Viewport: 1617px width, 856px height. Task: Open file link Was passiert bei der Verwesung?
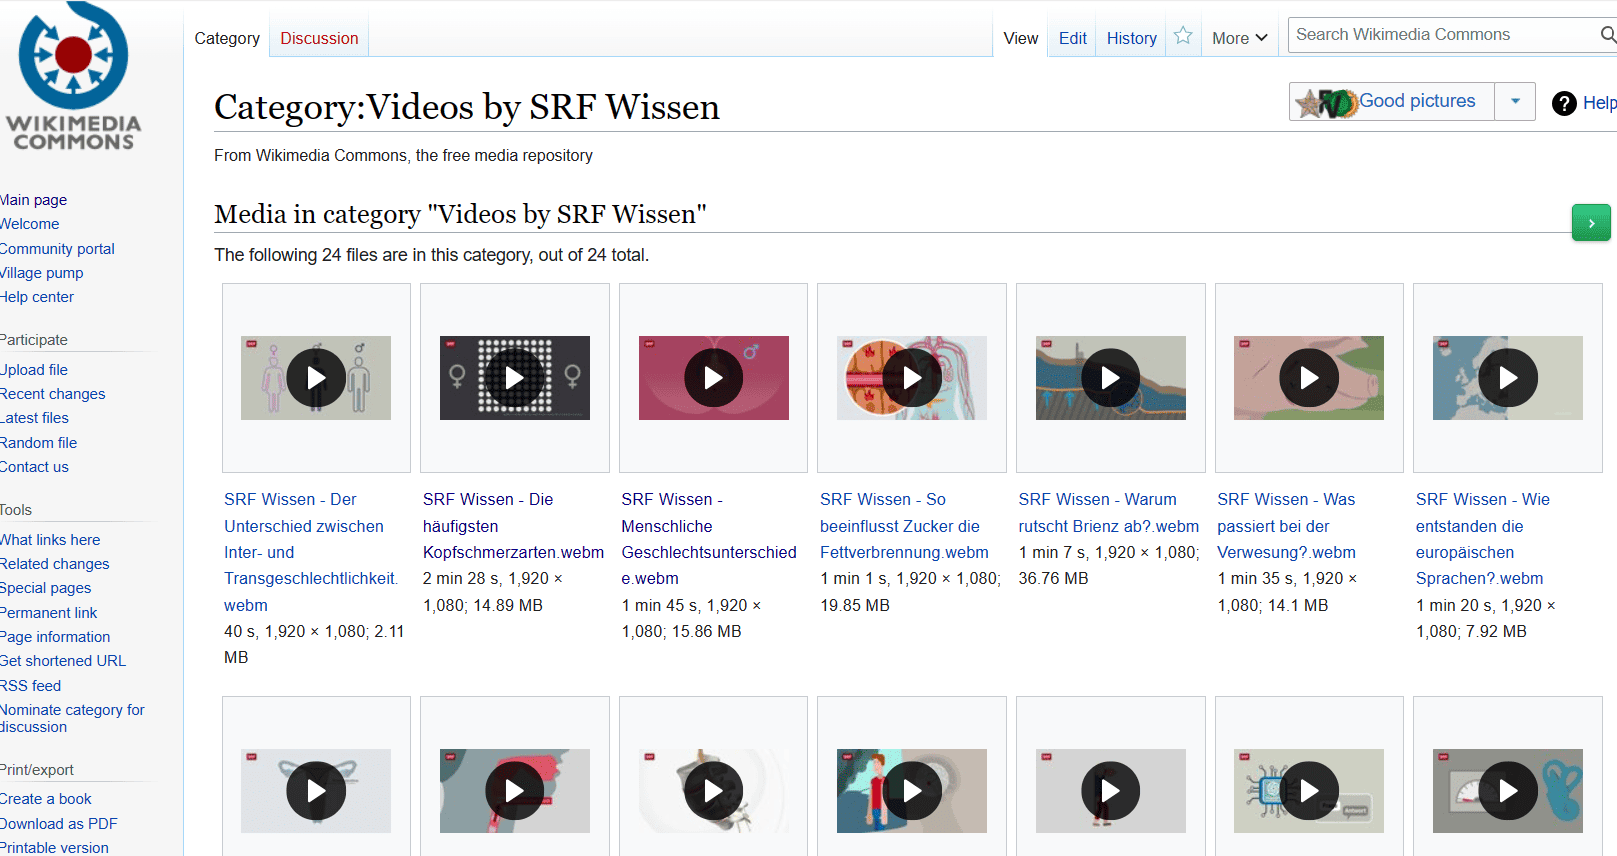pos(1286,526)
